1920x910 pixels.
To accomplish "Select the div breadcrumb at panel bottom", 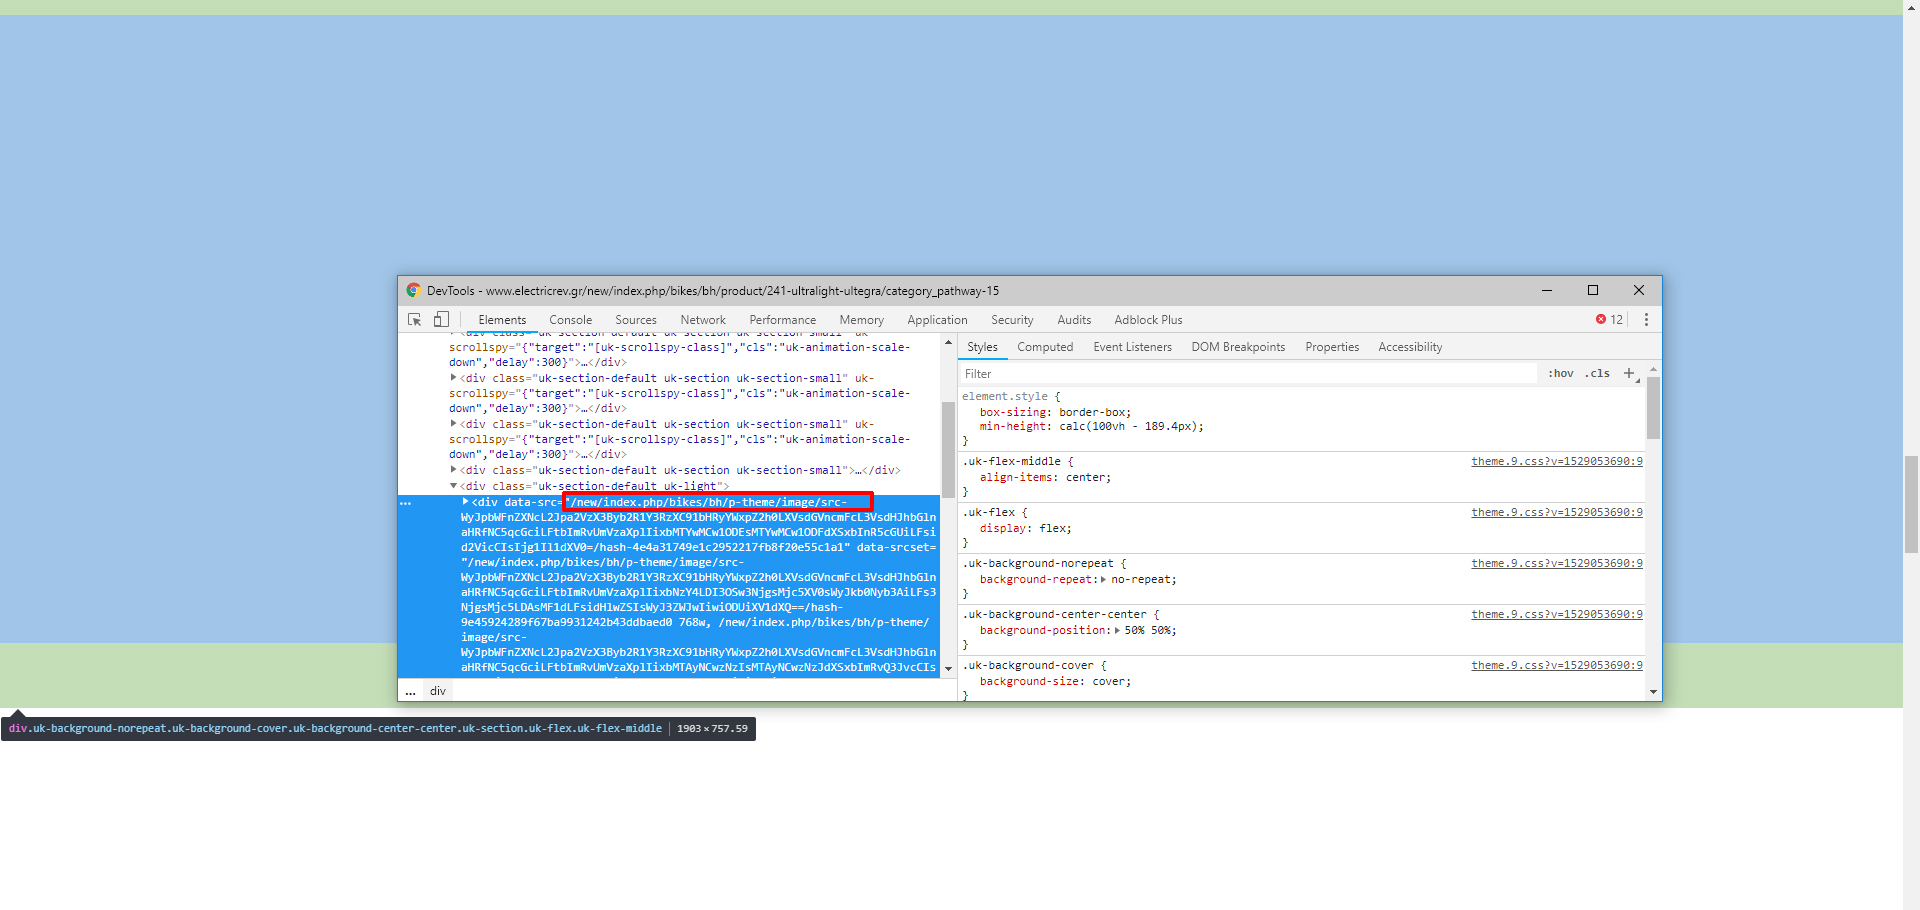I will point(438,691).
